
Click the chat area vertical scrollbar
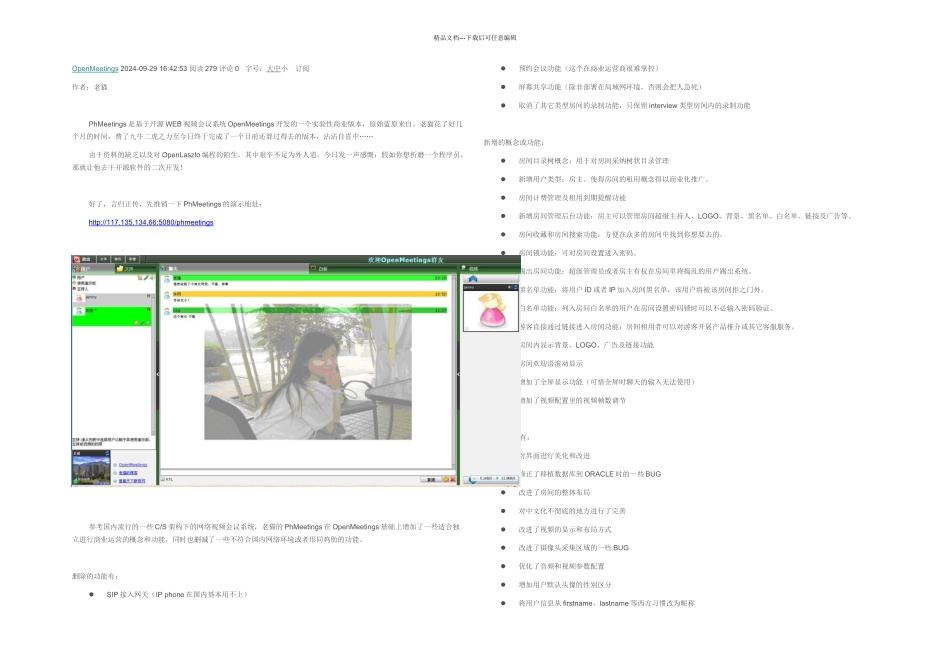(x=453, y=370)
